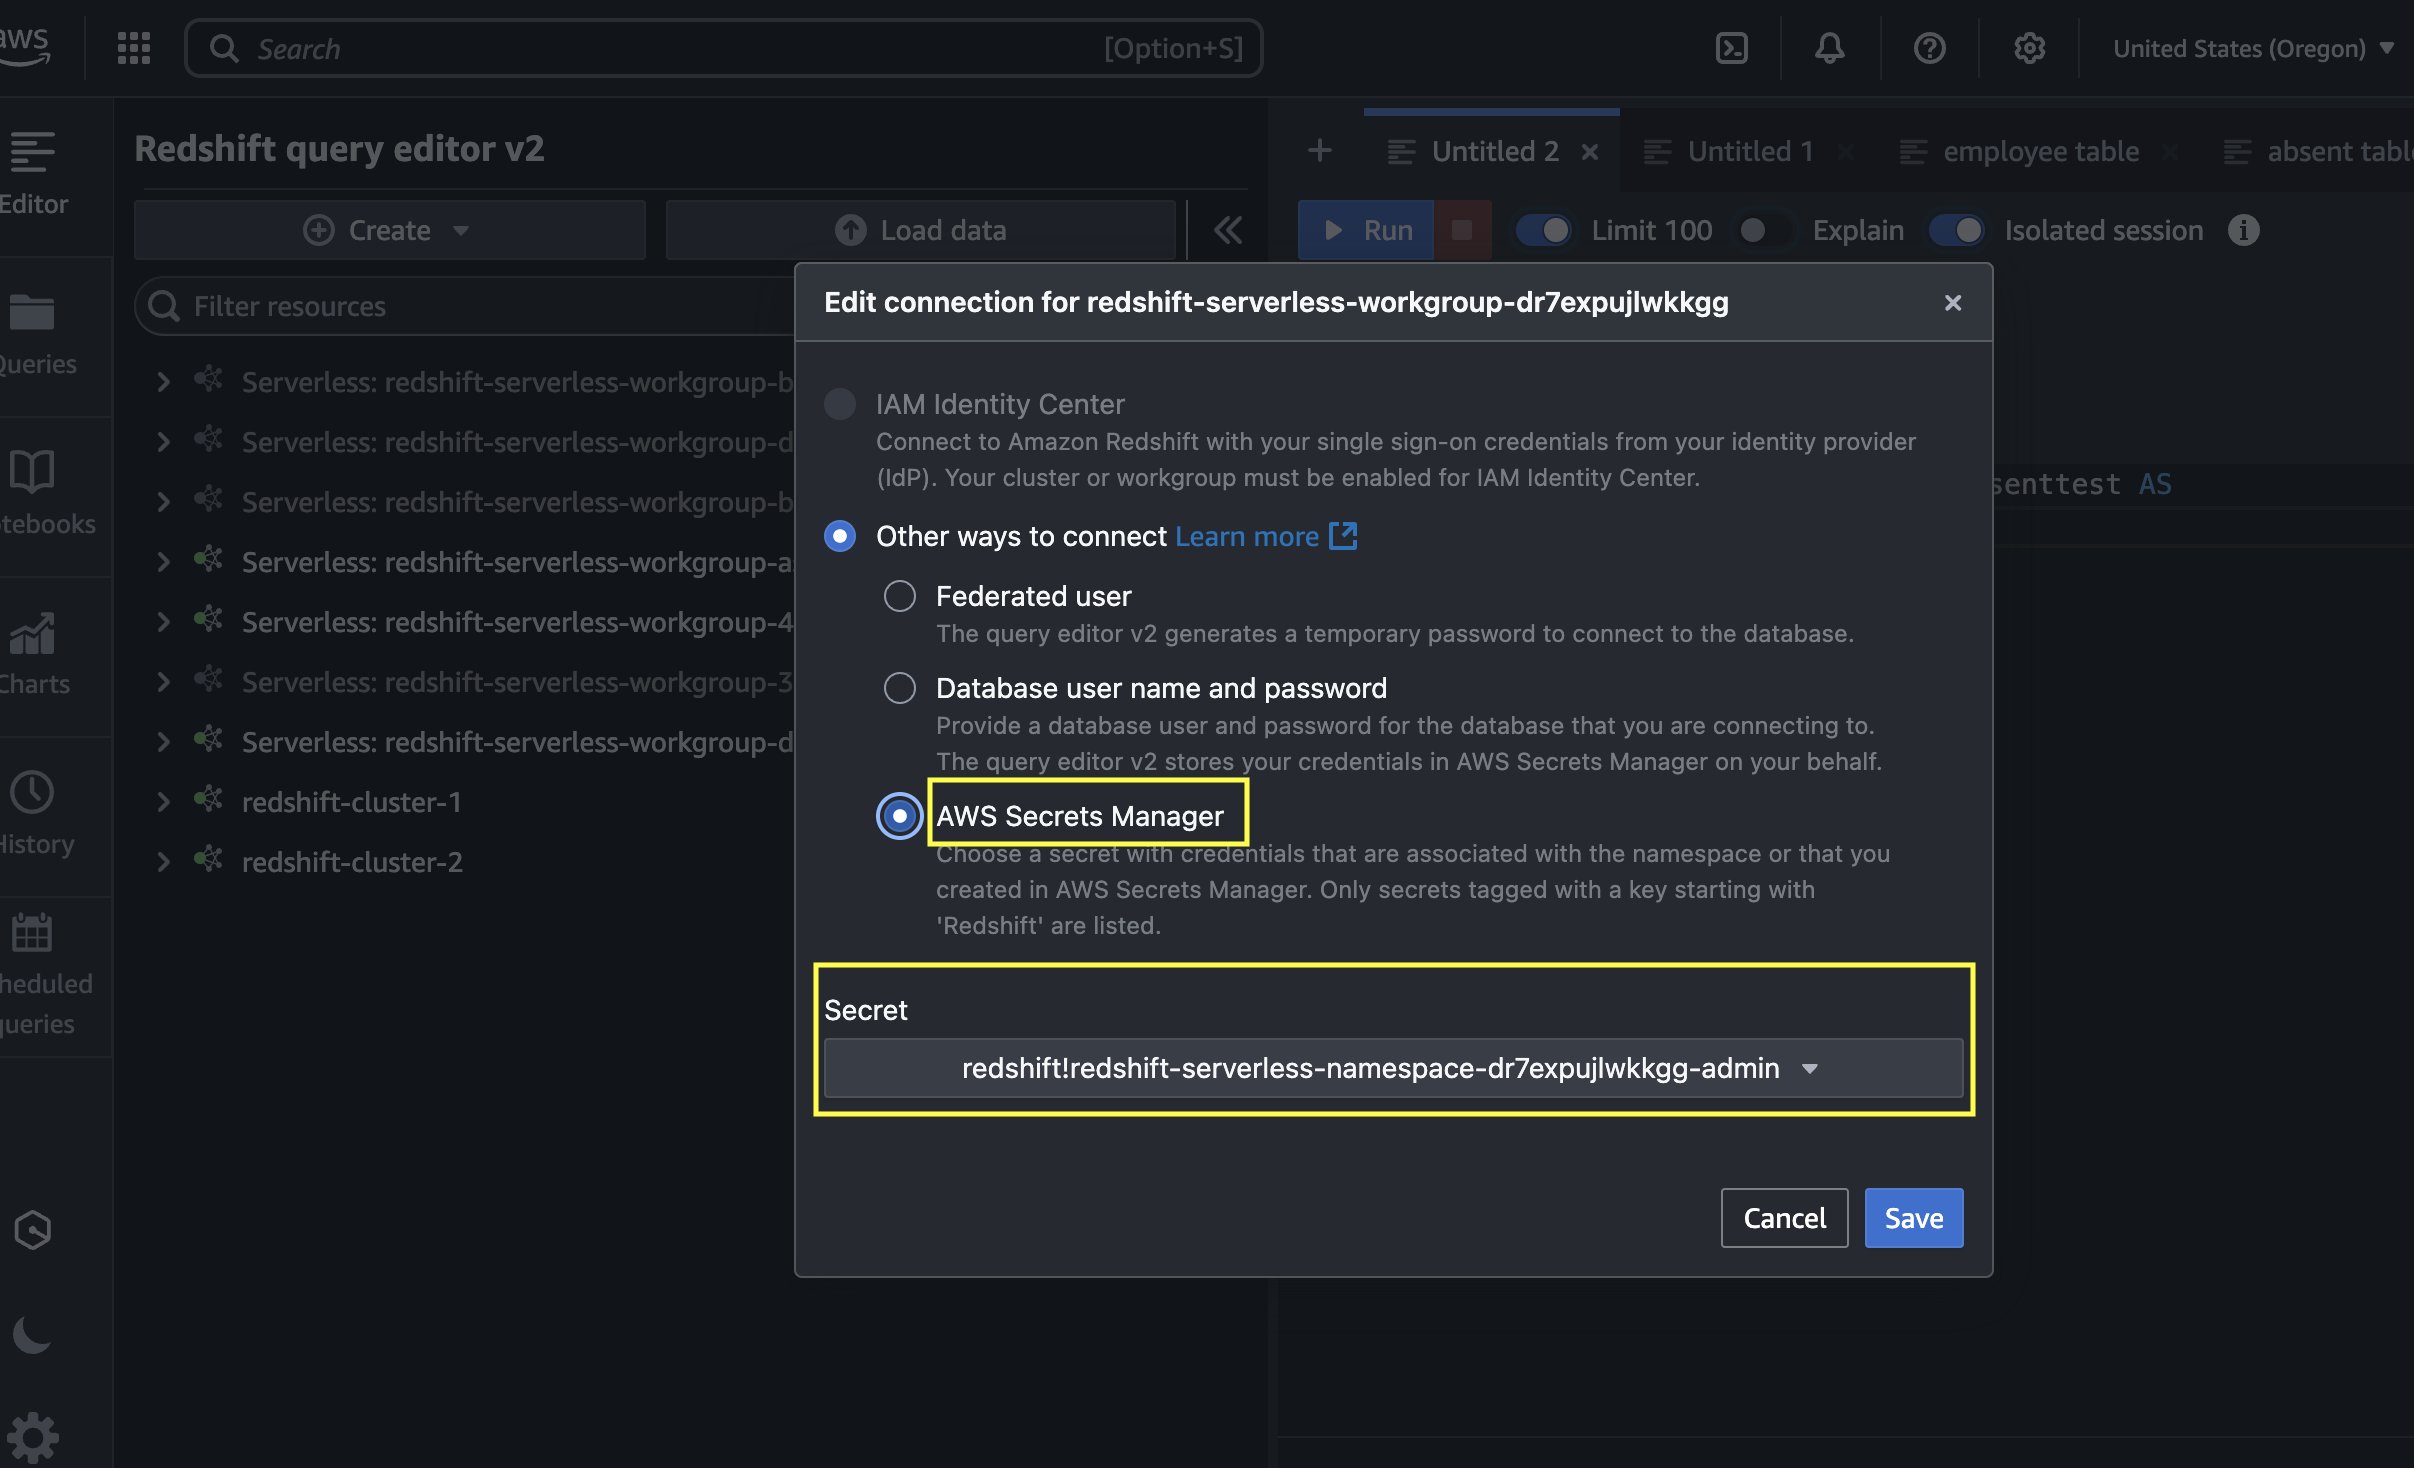Collapse resource panel with double-chevron icon
The width and height of the screenshot is (2414, 1468).
(x=1228, y=230)
